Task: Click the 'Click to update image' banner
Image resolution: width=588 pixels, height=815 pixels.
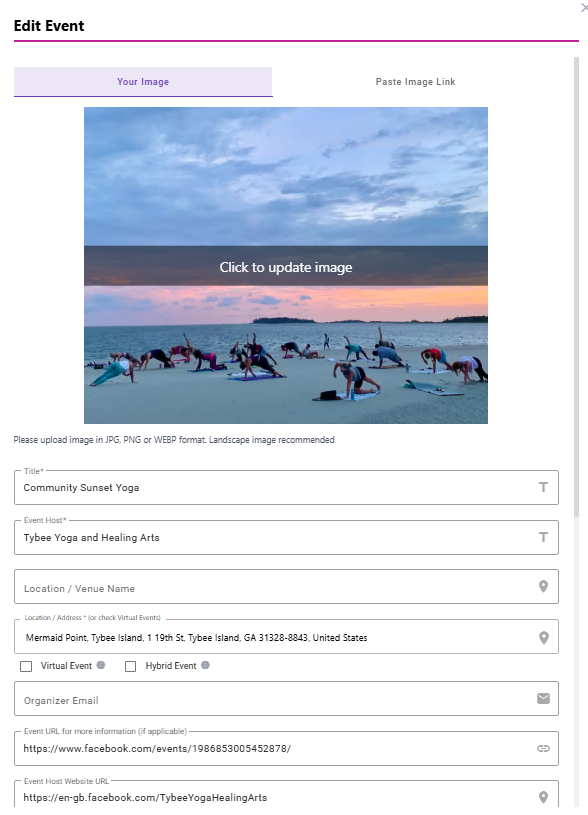Action: tap(286, 266)
